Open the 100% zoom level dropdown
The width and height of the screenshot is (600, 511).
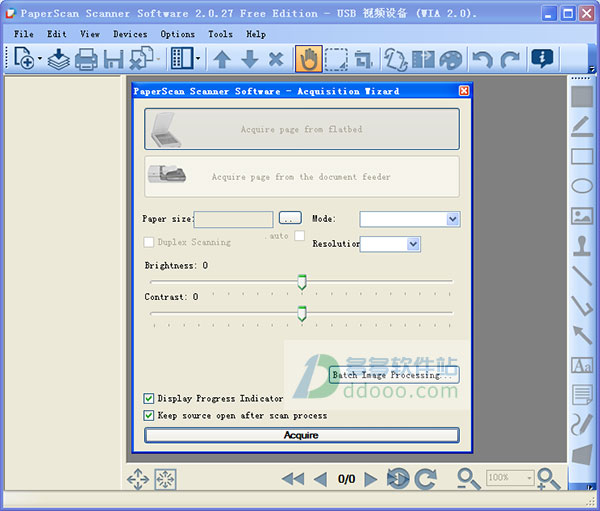tap(529, 478)
